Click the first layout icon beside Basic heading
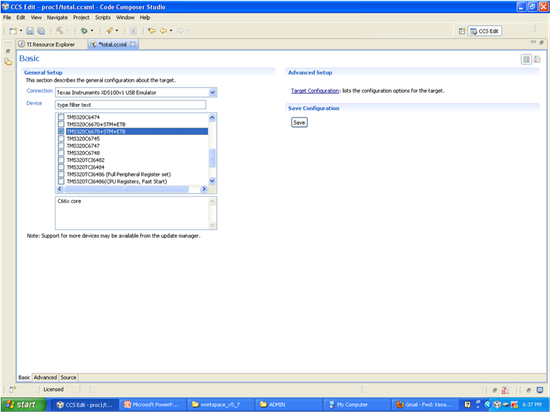The image size is (550, 412). tap(526, 60)
